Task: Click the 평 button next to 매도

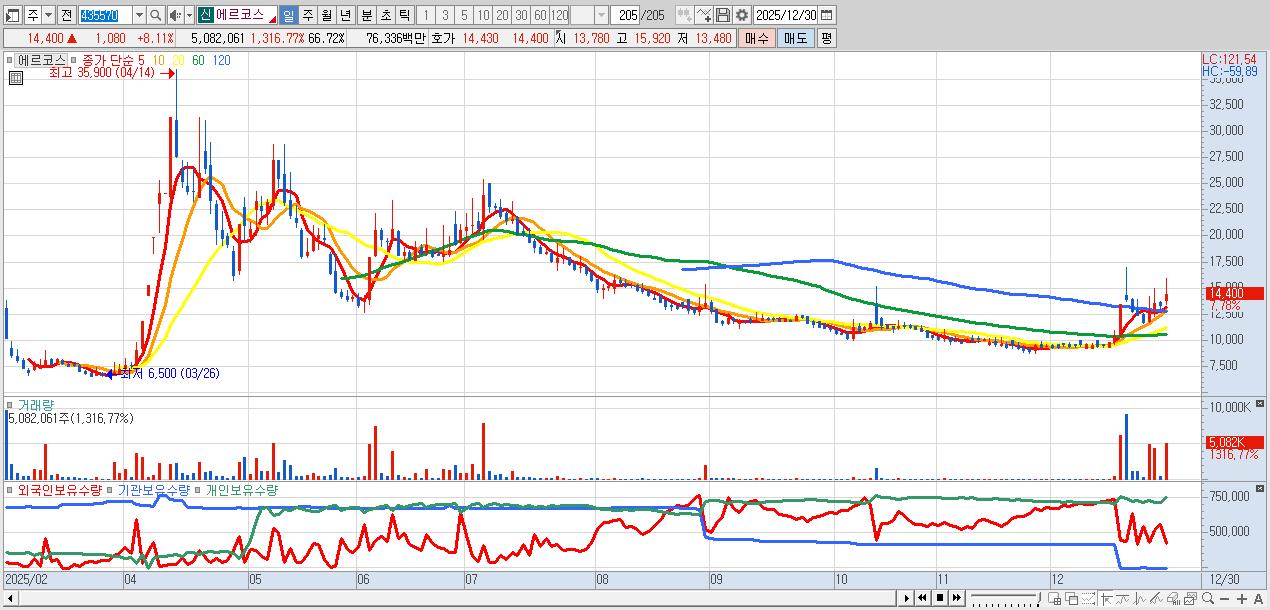Action: point(826,38)
